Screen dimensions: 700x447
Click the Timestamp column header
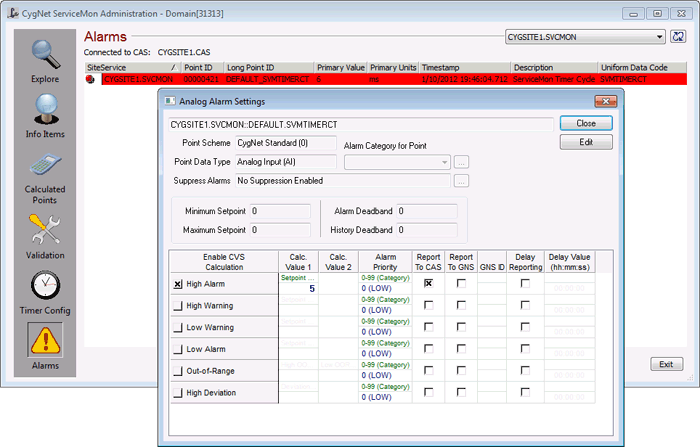point(465,67)
